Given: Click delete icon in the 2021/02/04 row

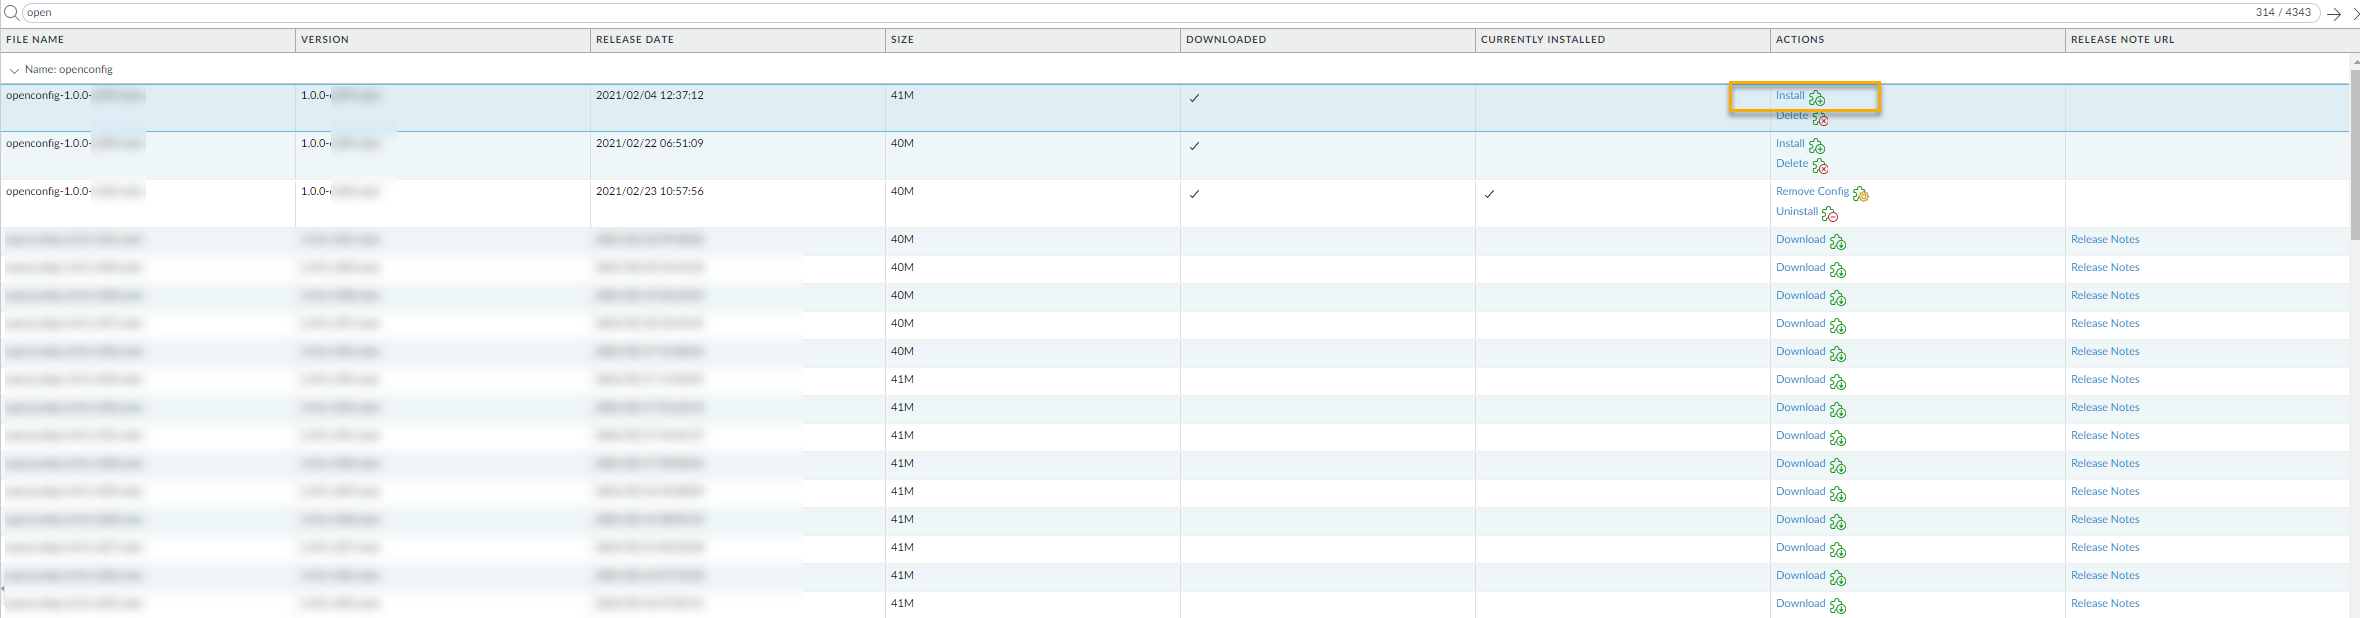Looking at the screenshot, I should 1820,118.
